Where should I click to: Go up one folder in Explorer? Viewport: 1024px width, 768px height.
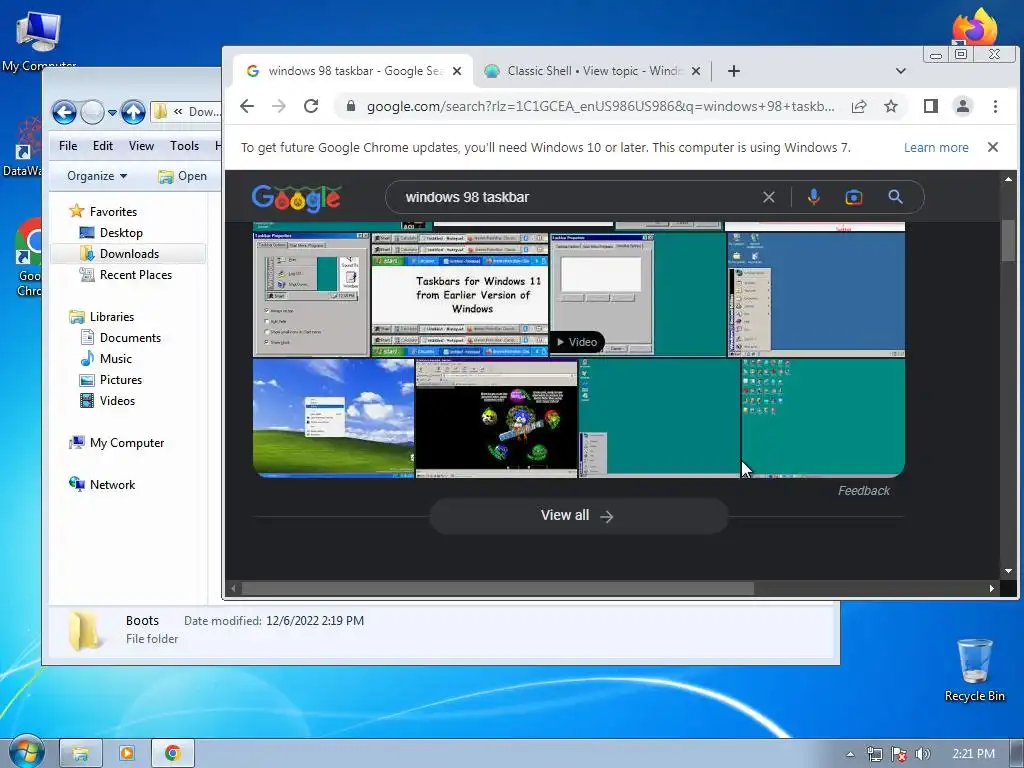(133, 112)
